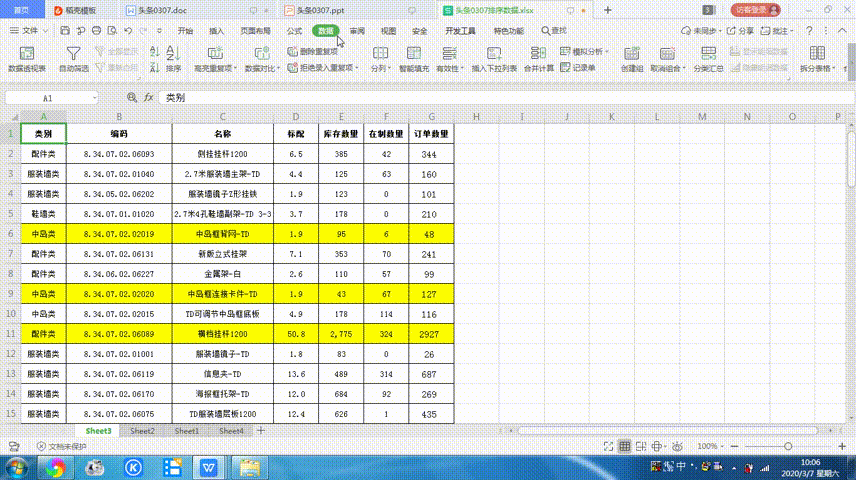This screenshot has width=856, height=480.
Task: Open a new document tab with plus
Action: (x=608, y=10)
